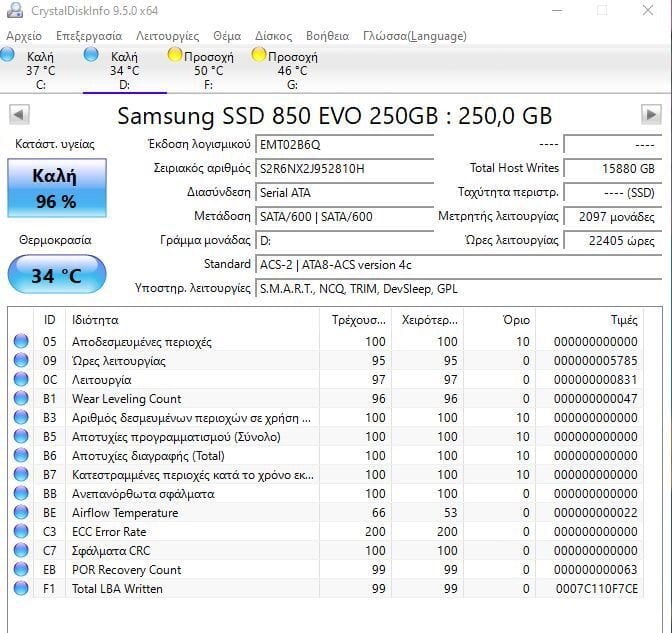Click status orb of attribute B3
The width and height of the screenshot is (672, 633).
coord(21,417)
